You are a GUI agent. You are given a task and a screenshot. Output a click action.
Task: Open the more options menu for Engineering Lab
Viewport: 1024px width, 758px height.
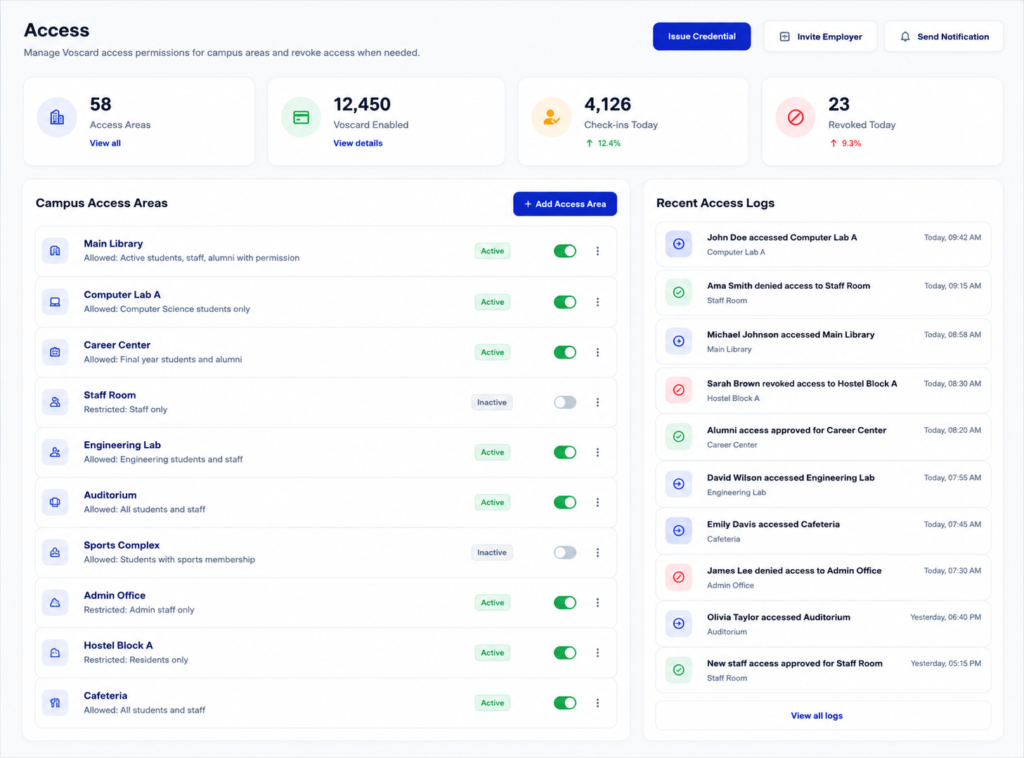pos(598,452)
